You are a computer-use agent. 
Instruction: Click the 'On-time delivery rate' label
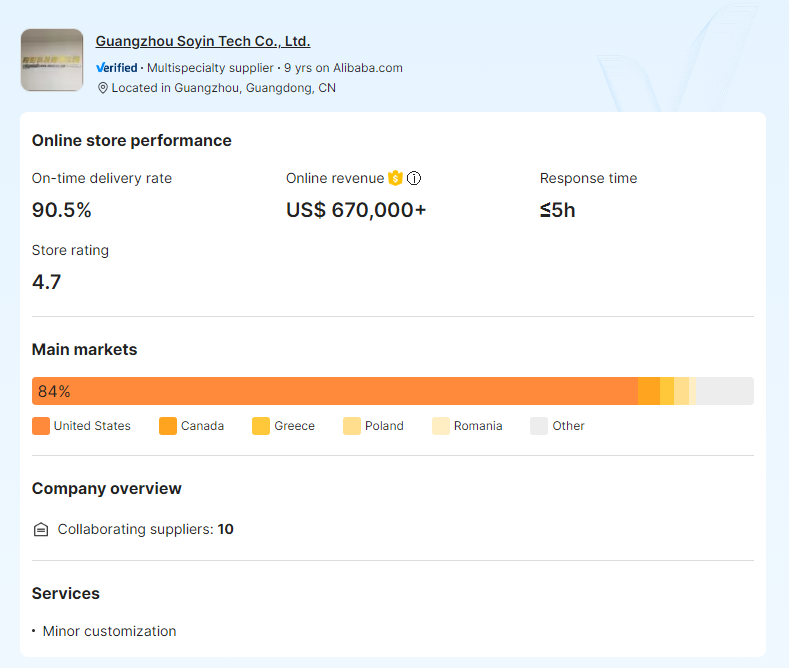point(102,179)
